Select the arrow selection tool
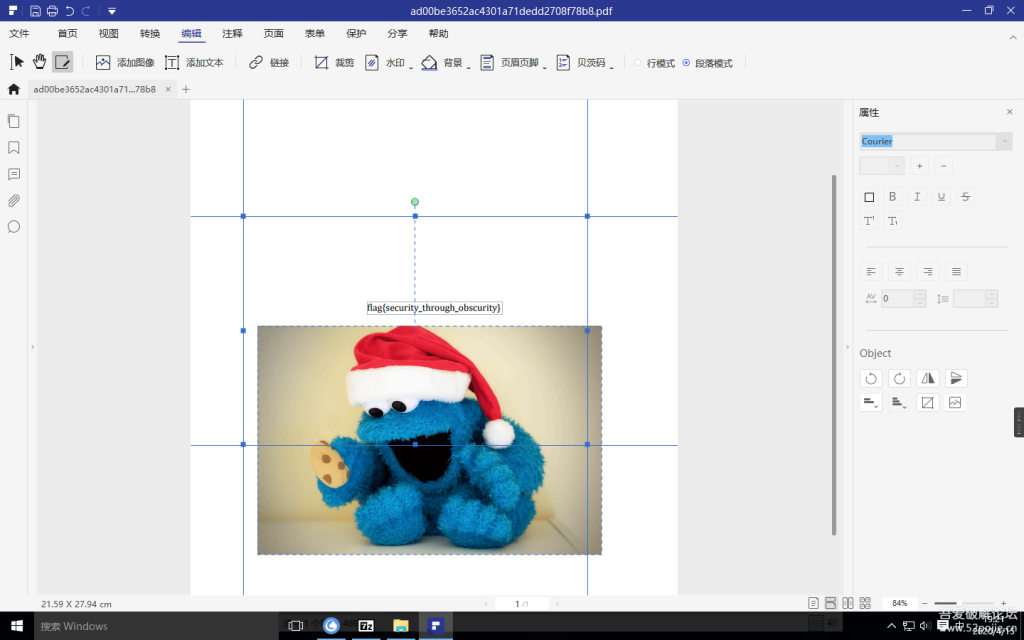The width and height of the screenshot is (1024, 640). 16,62
